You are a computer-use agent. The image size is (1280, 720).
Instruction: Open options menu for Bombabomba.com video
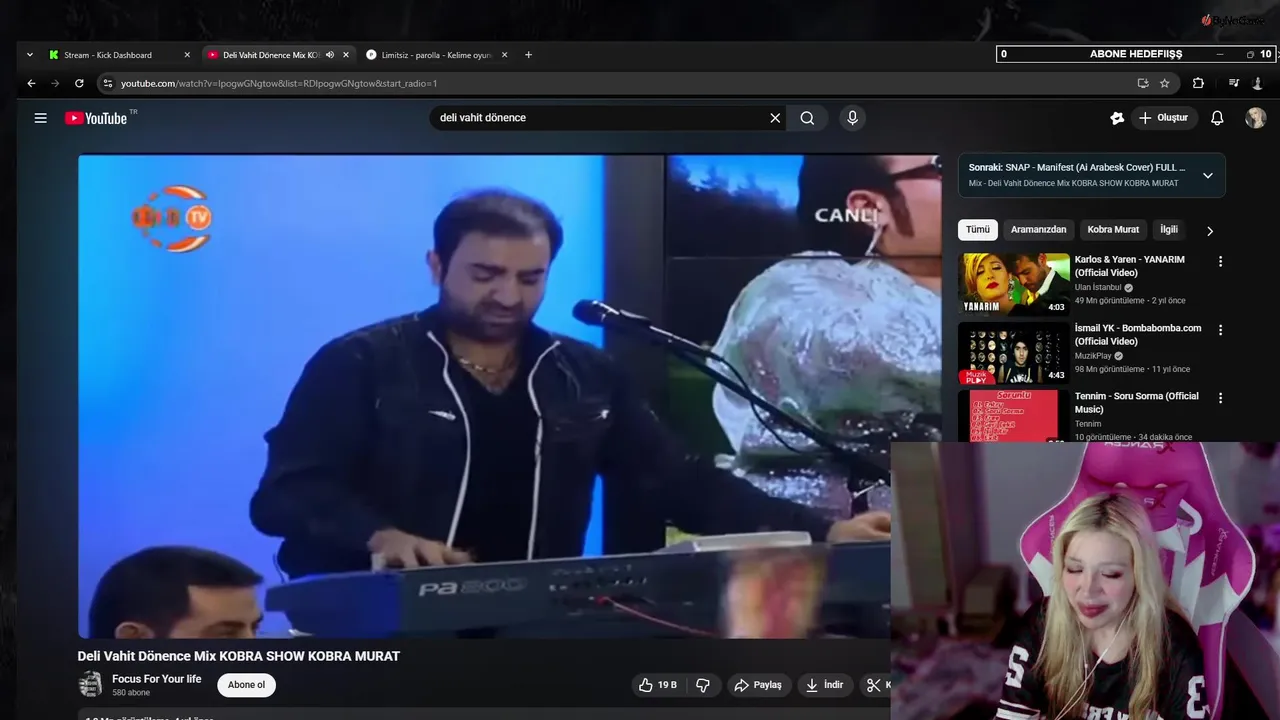tap(1220, 329)
